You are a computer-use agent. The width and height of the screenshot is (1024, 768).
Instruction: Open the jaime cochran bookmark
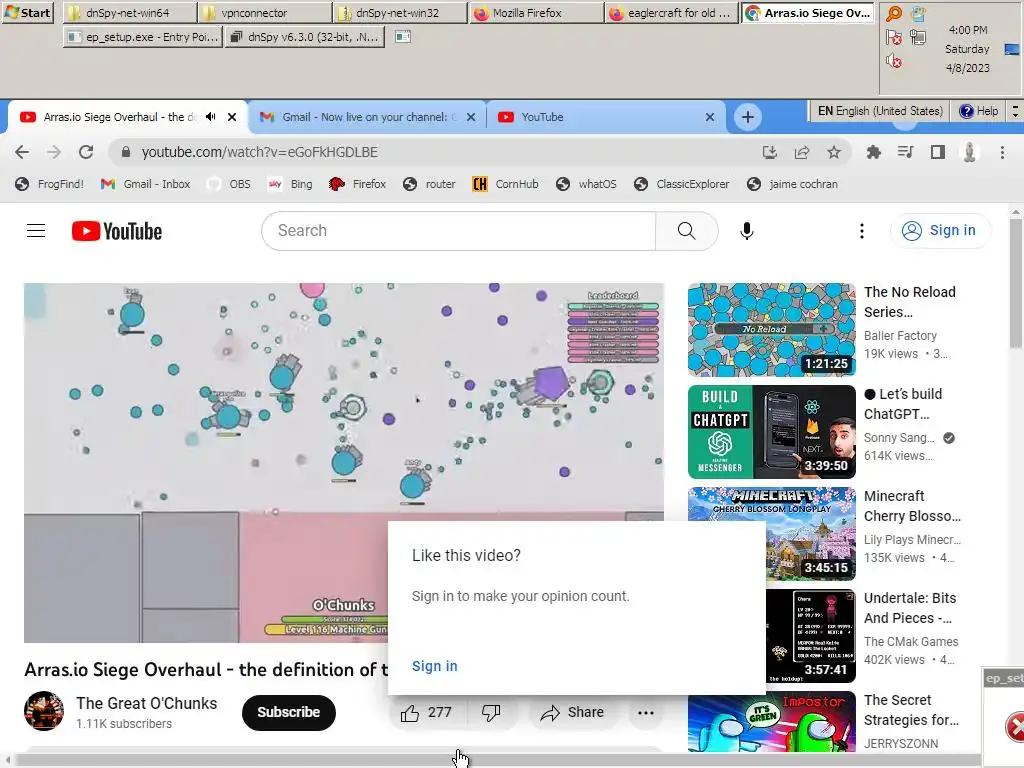pyautogui.click(x=792, y=184)
